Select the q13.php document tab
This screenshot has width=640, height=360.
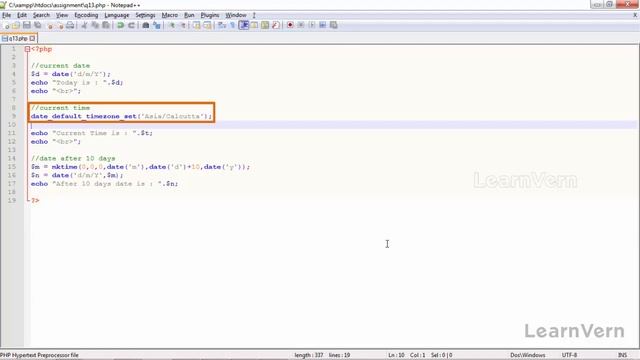point(18,38)
